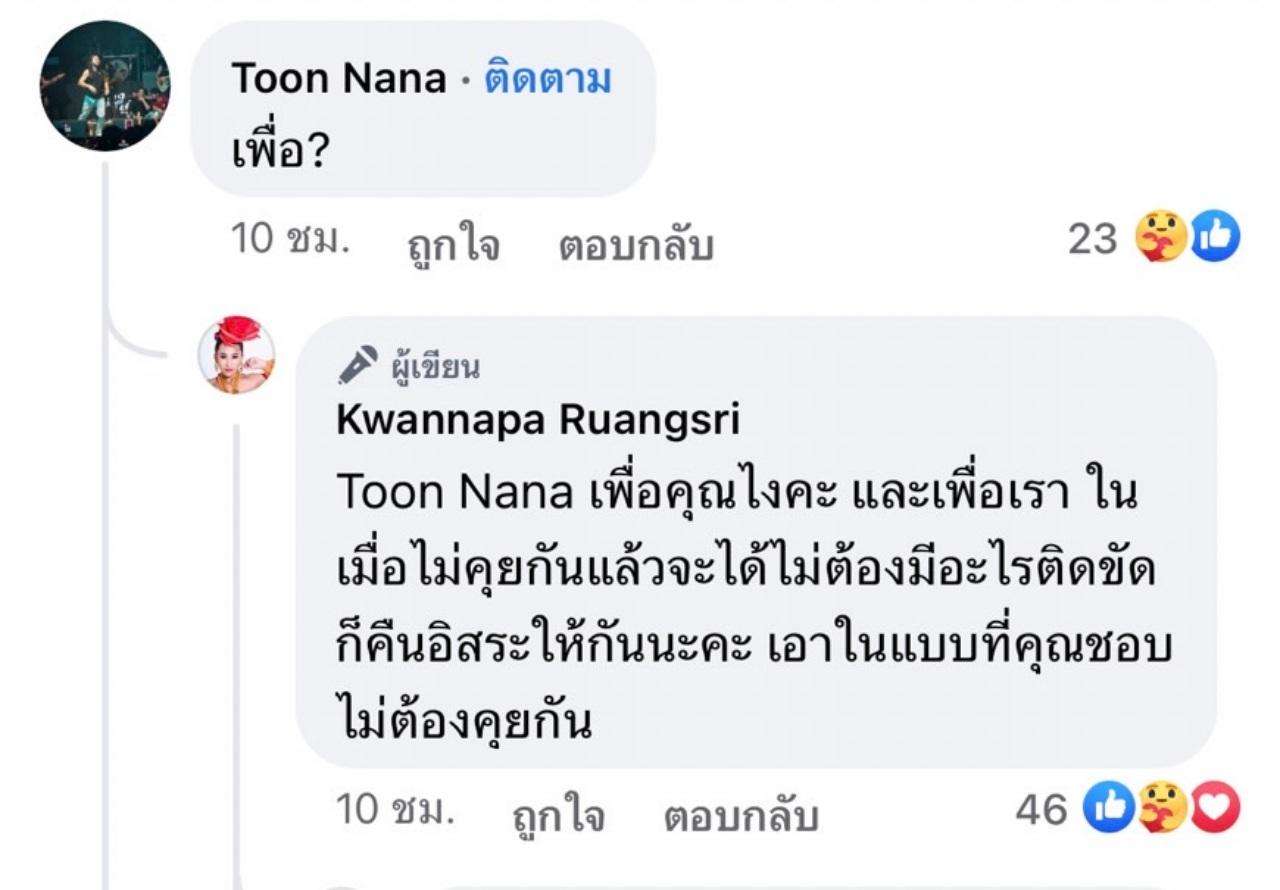Click the 10 ชม. timestamp on Toon Nana's comment
1280x890 pixels.
(x=290, y=239)
